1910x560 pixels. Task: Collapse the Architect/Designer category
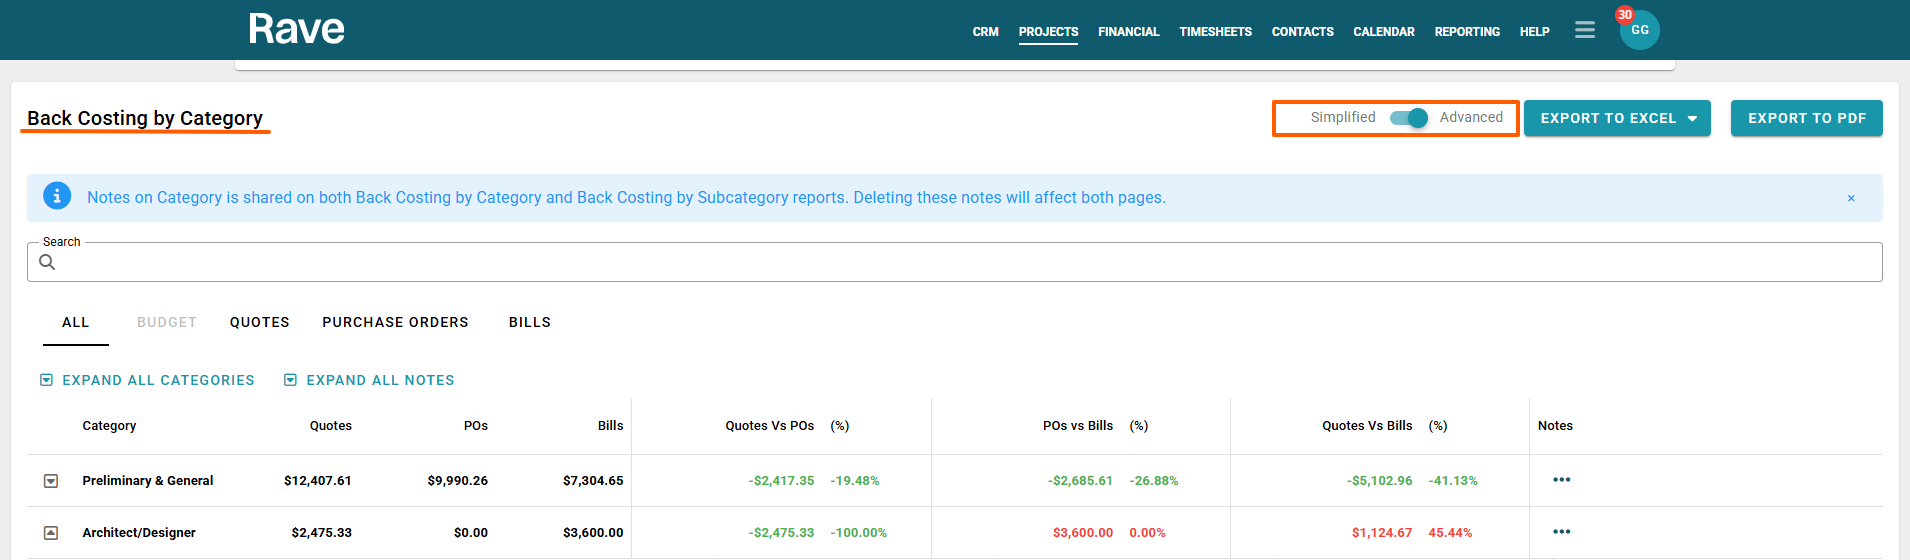[51, 533]
